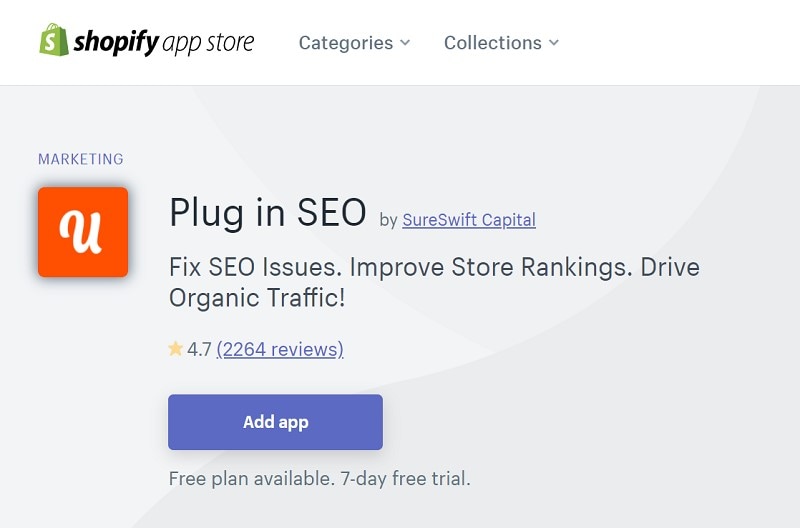Expand the chevron next to Collections
The width and height of the screenshot is (800, 528).
click(554, 43)
